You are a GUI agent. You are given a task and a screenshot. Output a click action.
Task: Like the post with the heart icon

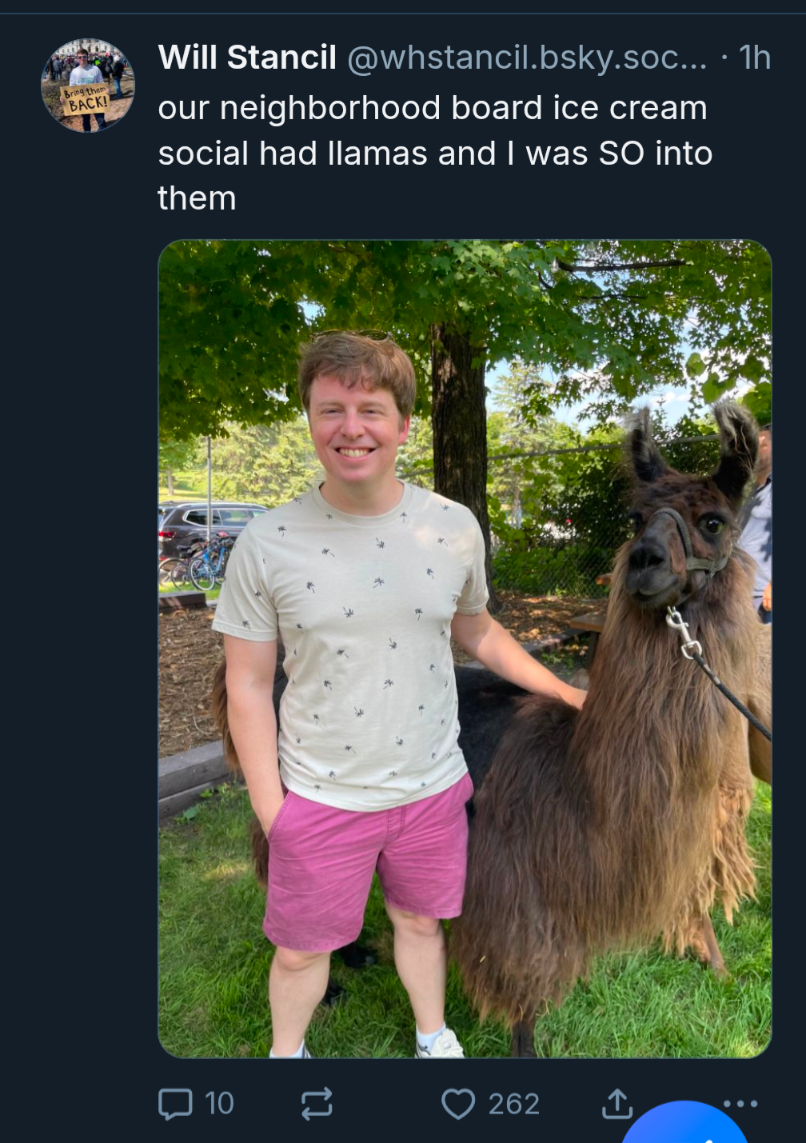(458, 1104)
